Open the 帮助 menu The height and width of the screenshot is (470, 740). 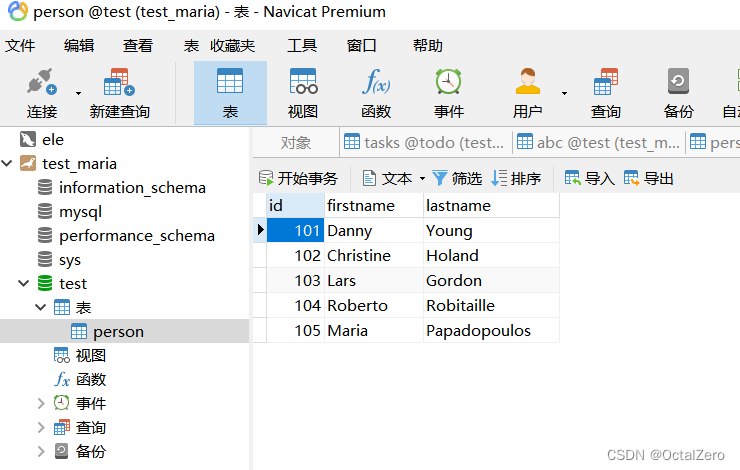click(428, 46)
